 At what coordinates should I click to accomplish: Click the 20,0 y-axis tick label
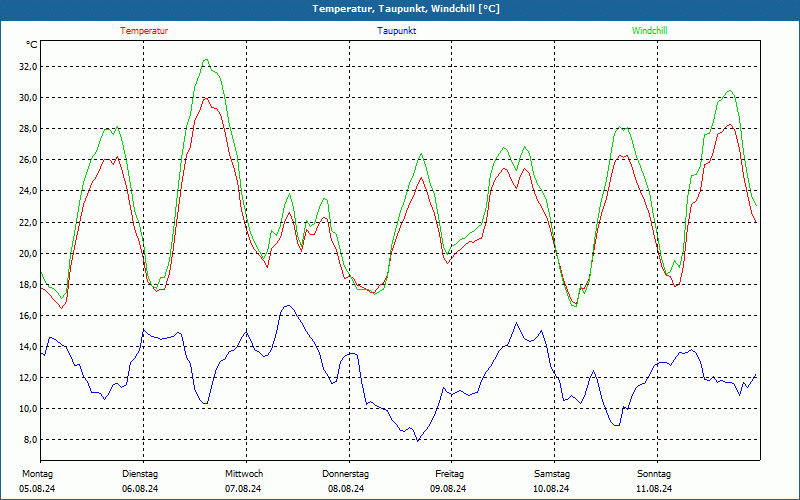click(27, 254)
